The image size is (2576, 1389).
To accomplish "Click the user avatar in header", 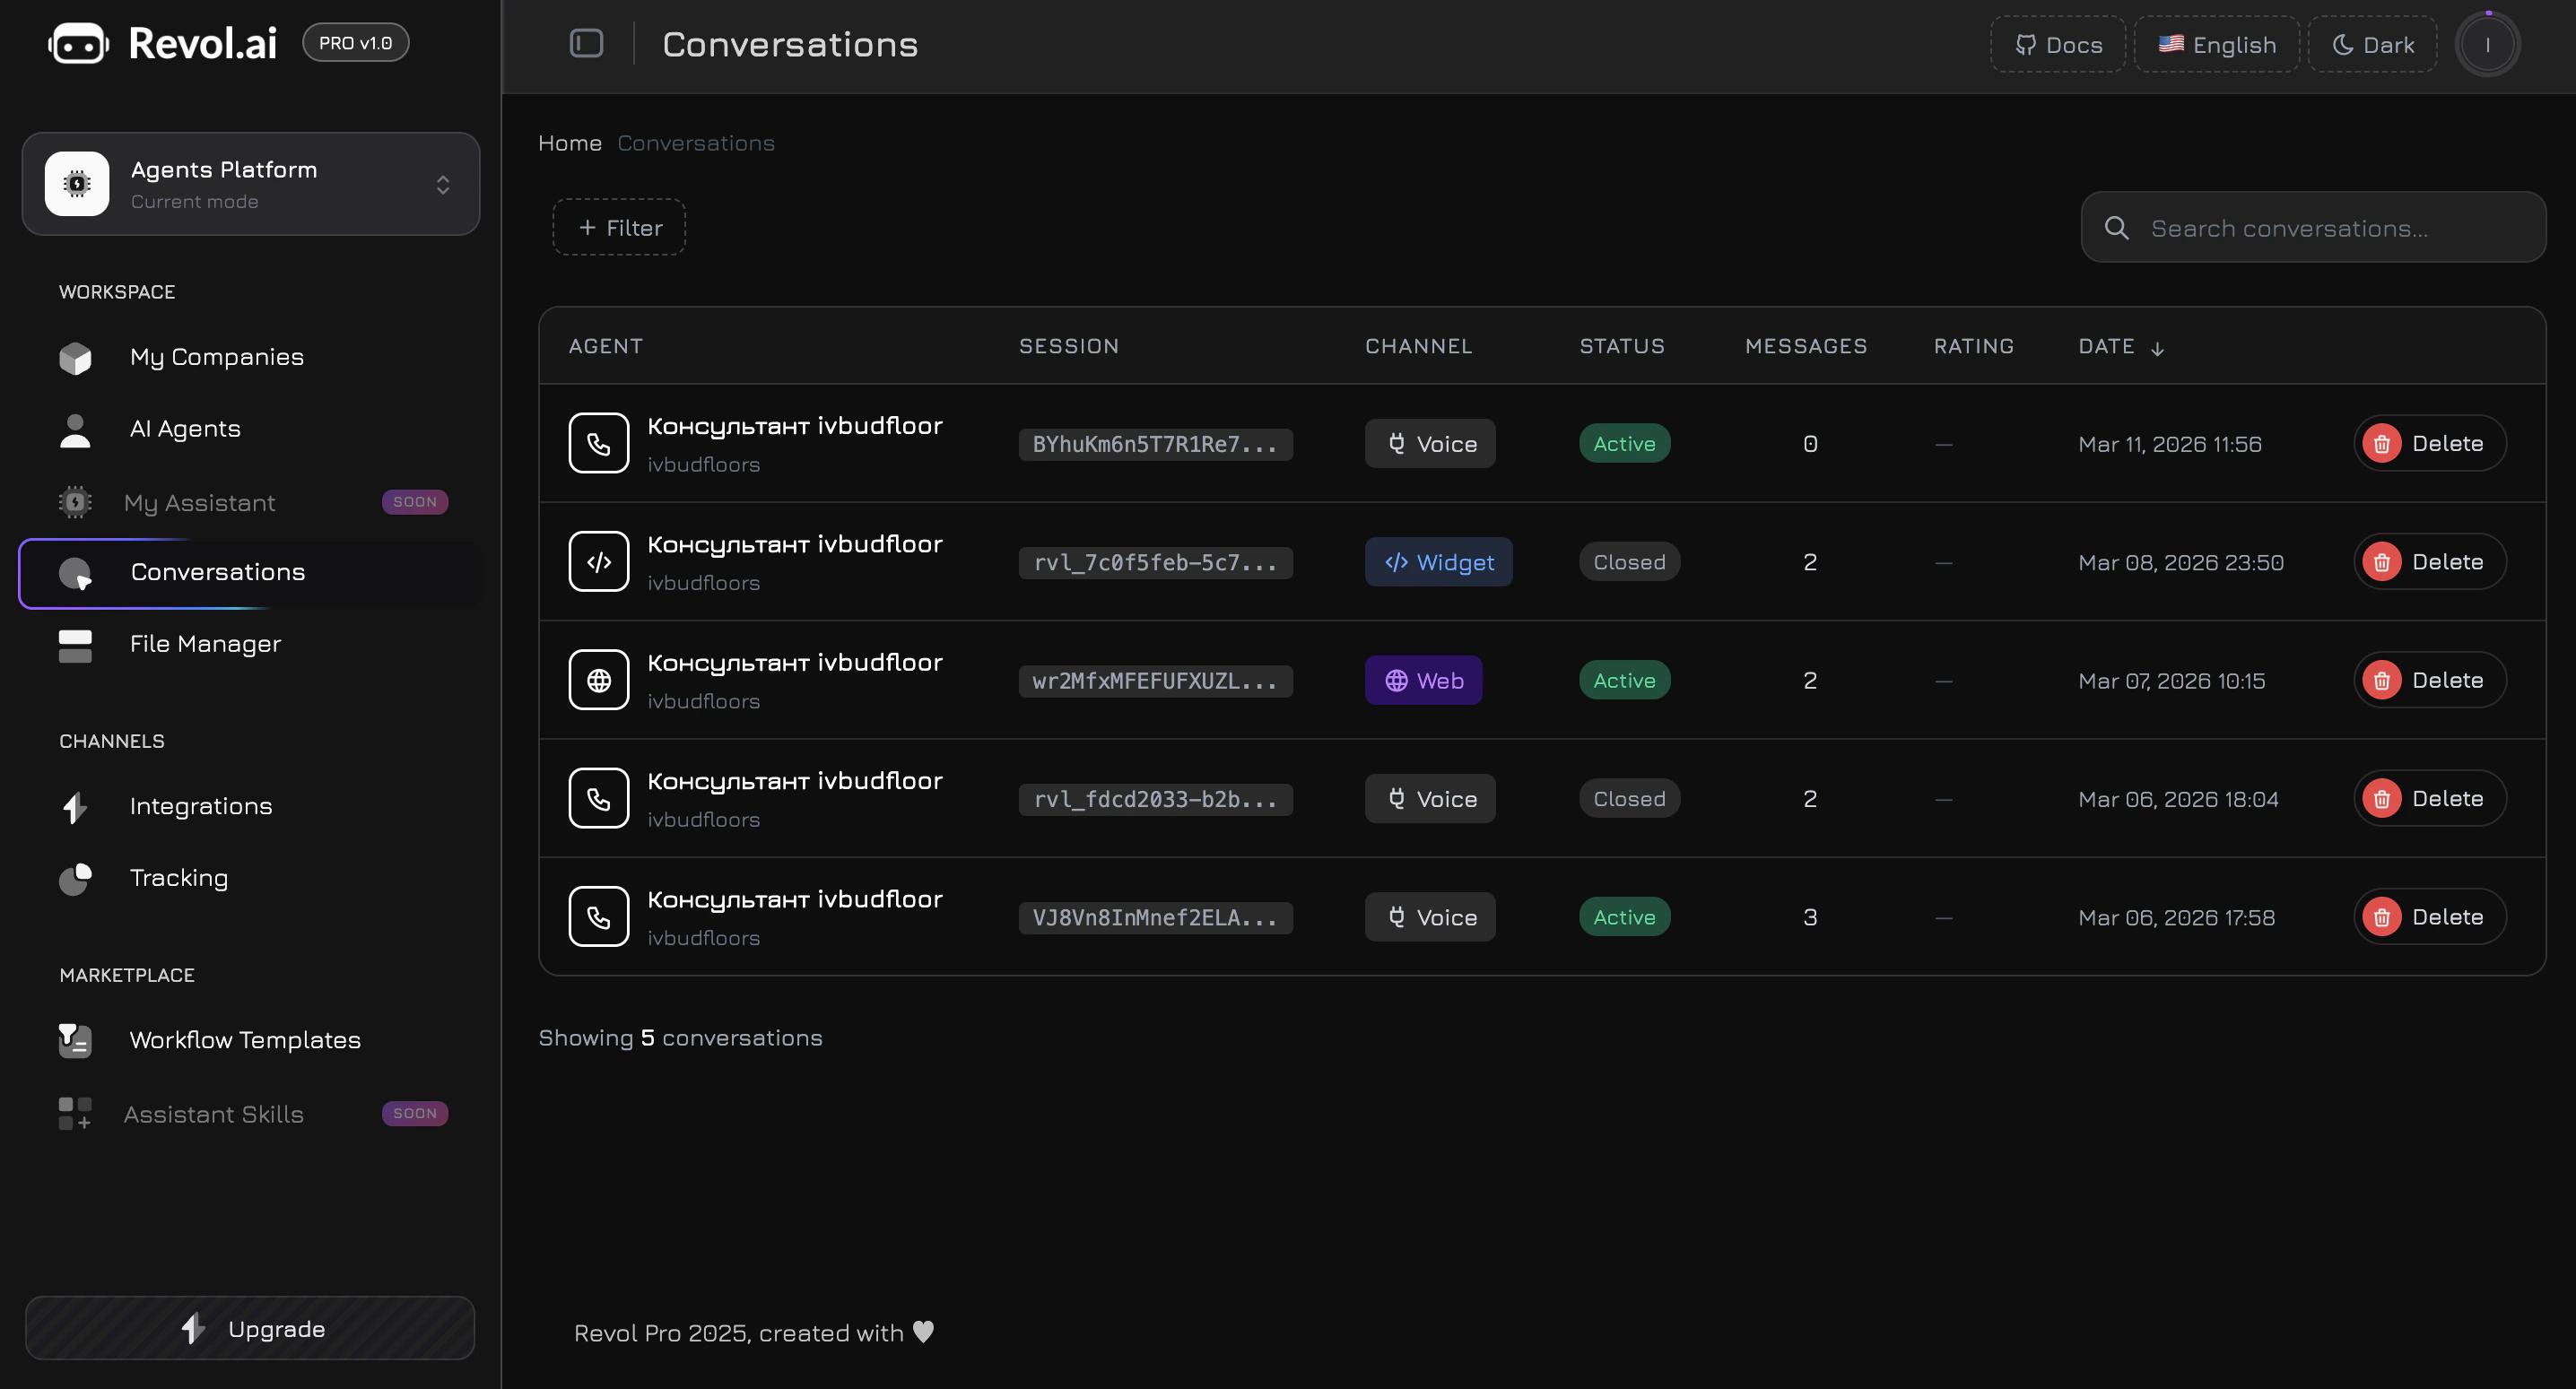I will [2487, 44].
